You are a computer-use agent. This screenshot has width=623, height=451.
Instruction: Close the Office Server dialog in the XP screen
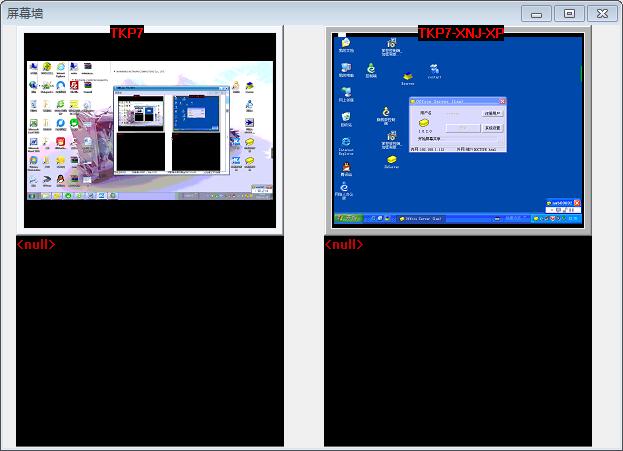point(502,101)
